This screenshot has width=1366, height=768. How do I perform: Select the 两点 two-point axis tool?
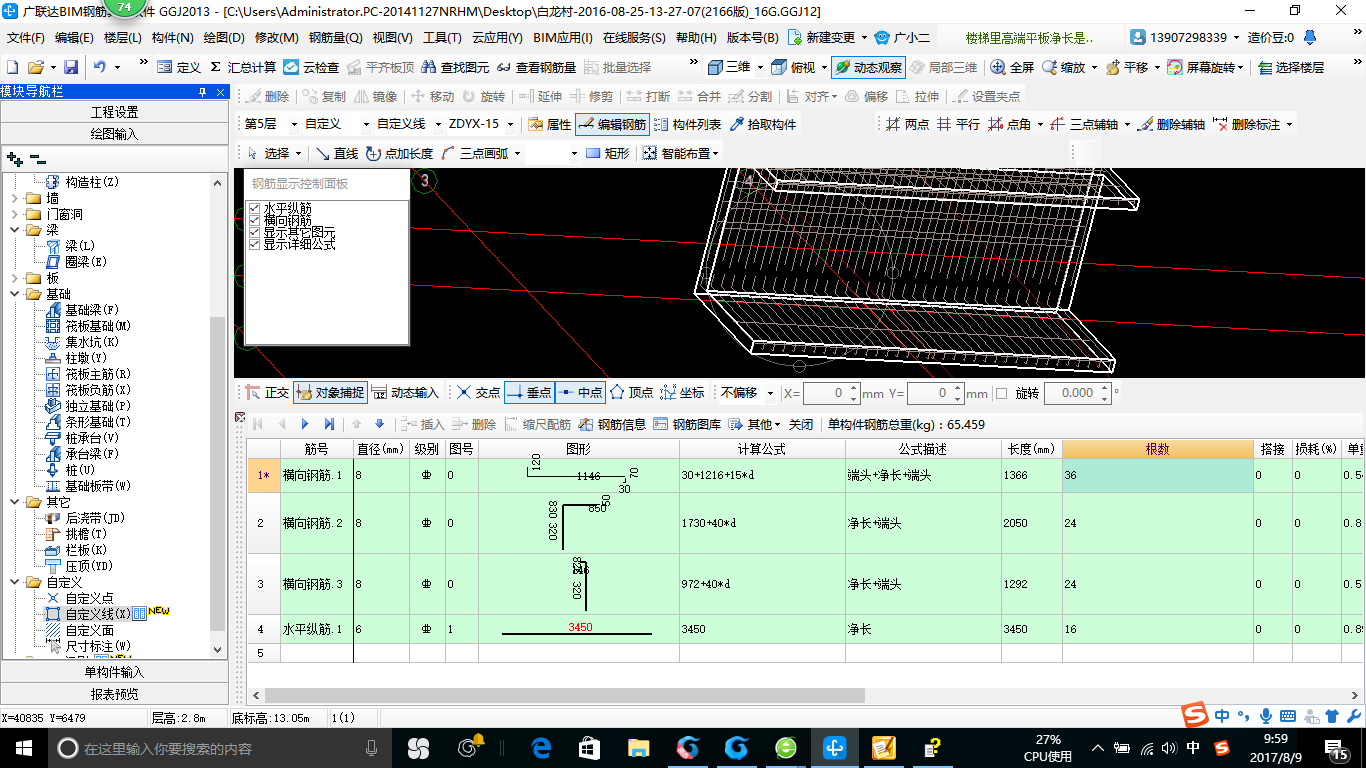point(908,125)
